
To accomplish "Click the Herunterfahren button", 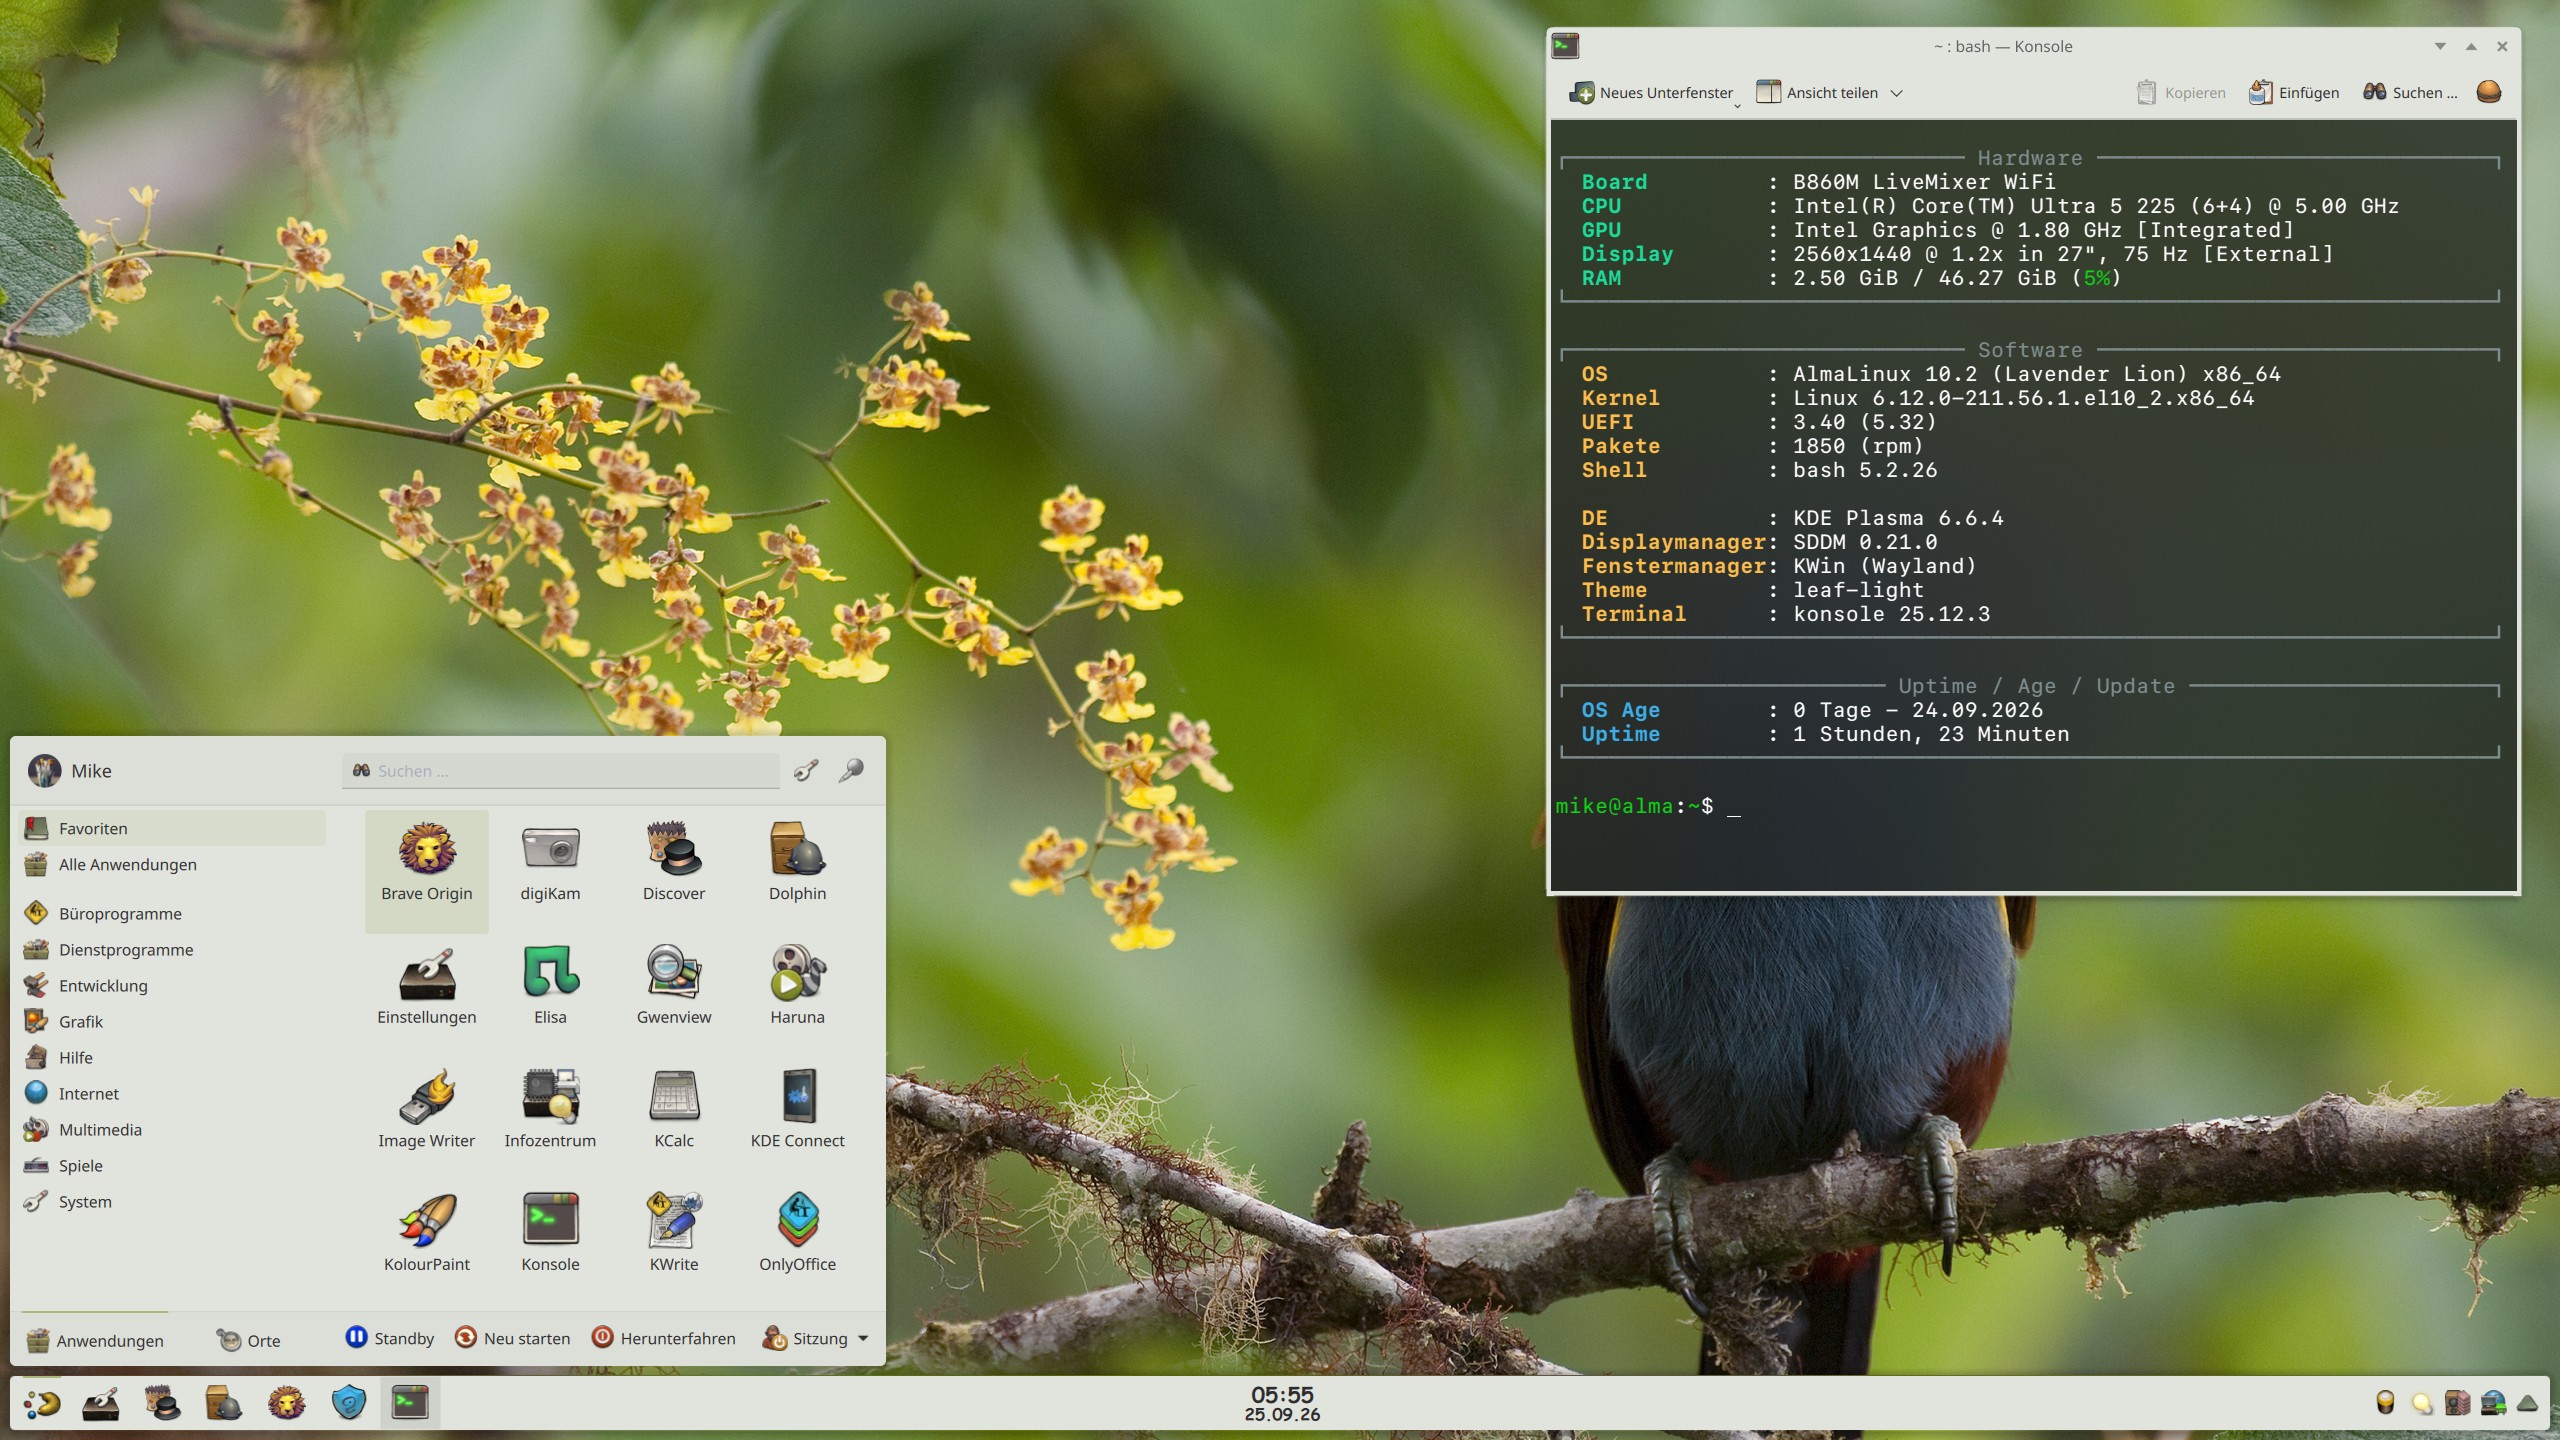I will coord(664,1338).
